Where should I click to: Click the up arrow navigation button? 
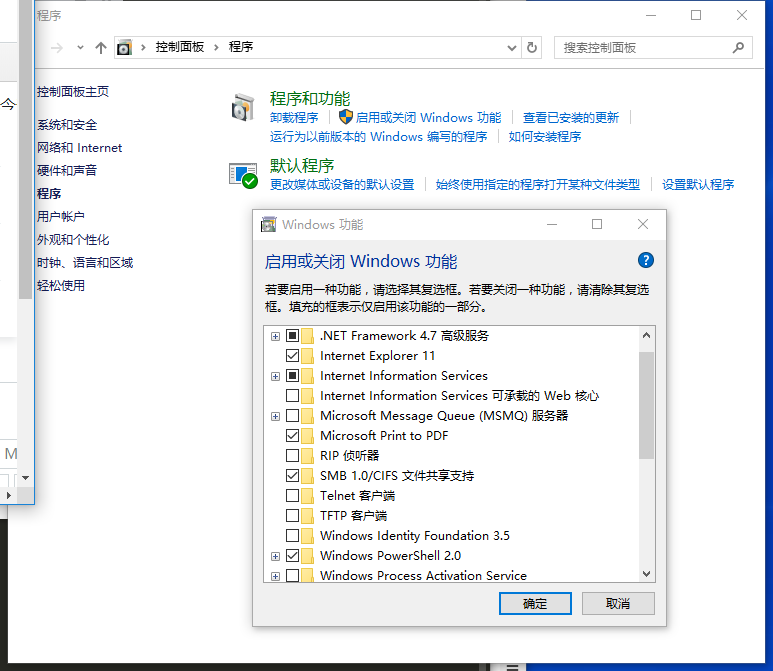pos(101,48)
